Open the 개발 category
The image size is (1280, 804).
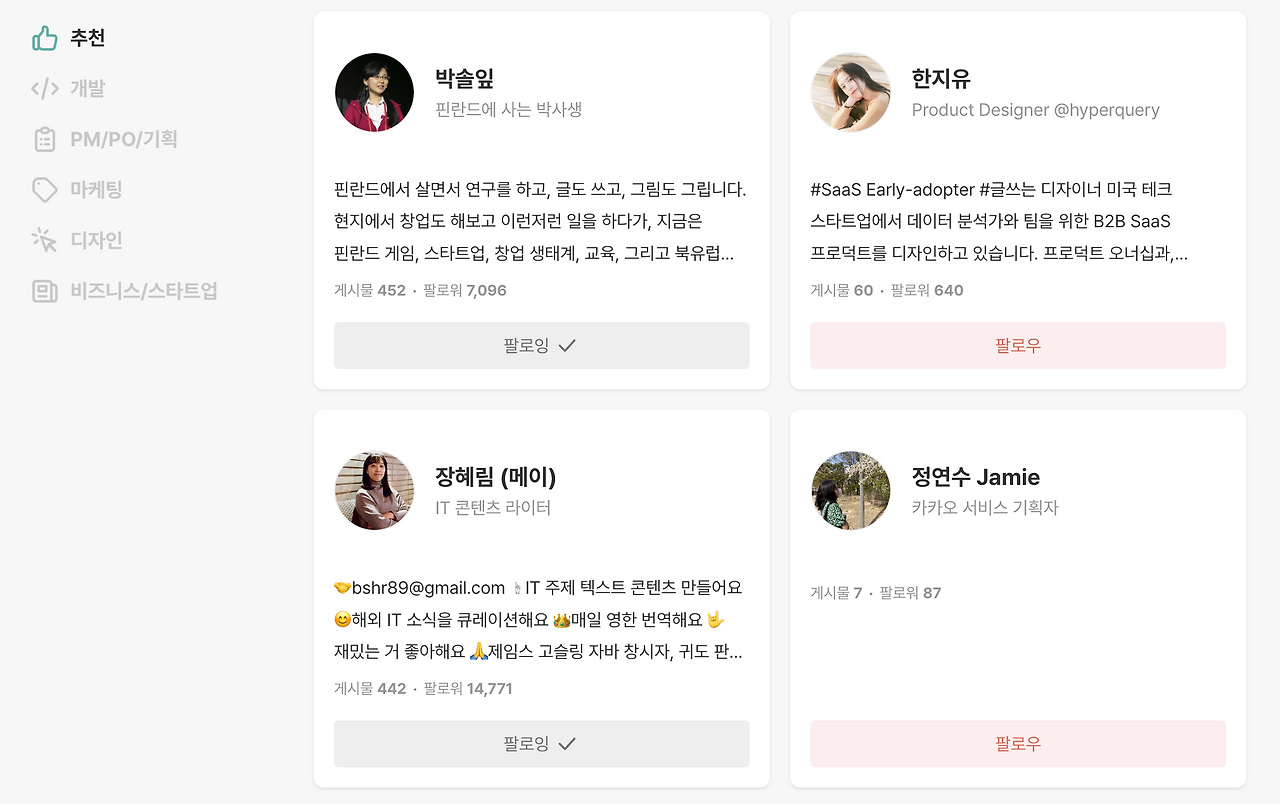click(x=87, y=89)
